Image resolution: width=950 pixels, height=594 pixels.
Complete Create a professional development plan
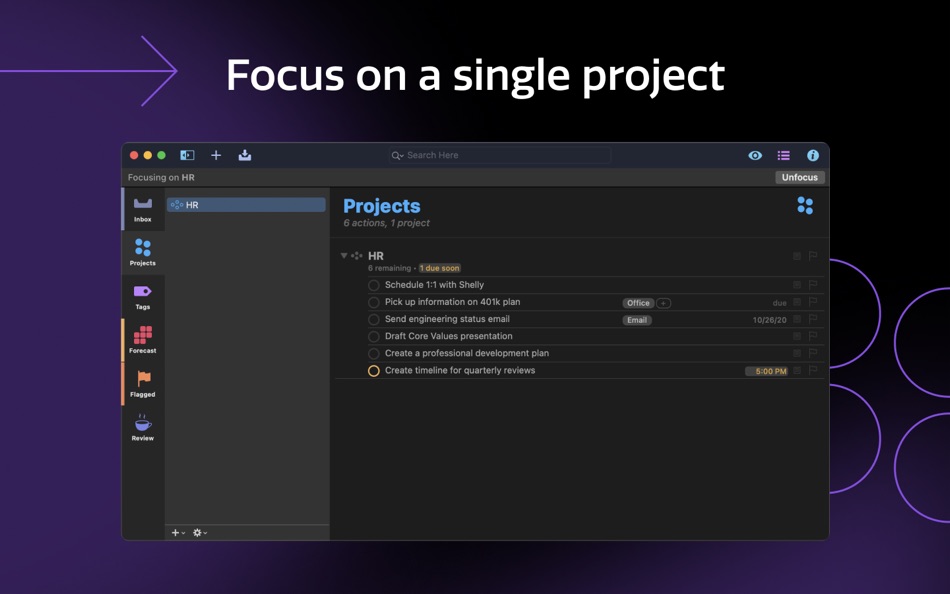[374, 353]
